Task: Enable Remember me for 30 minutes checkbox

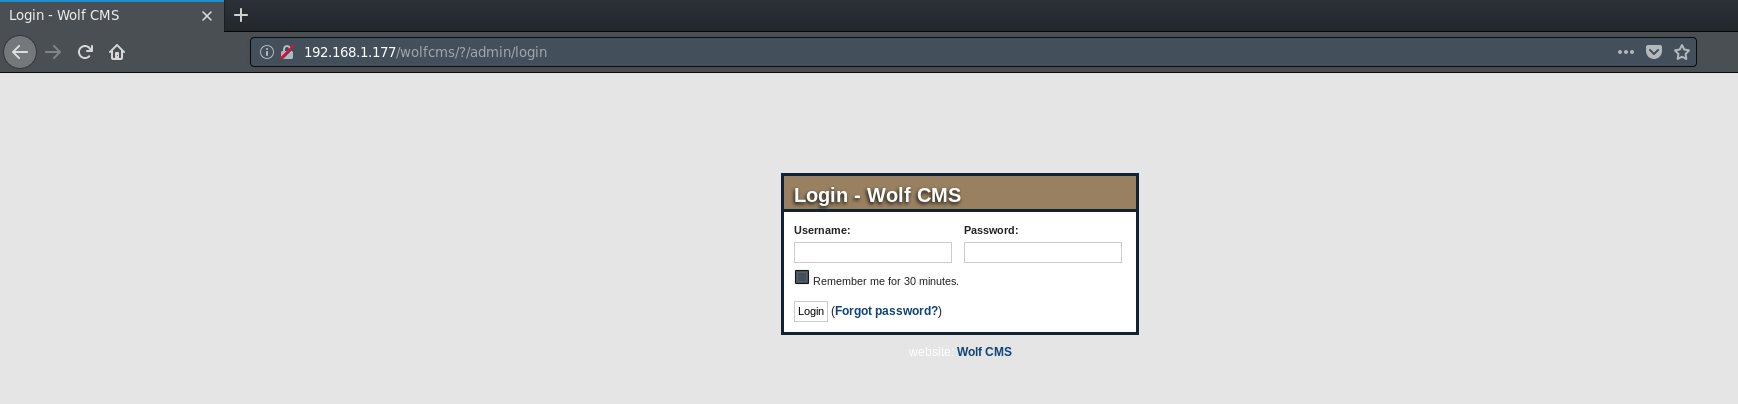Action: point(802,277)
